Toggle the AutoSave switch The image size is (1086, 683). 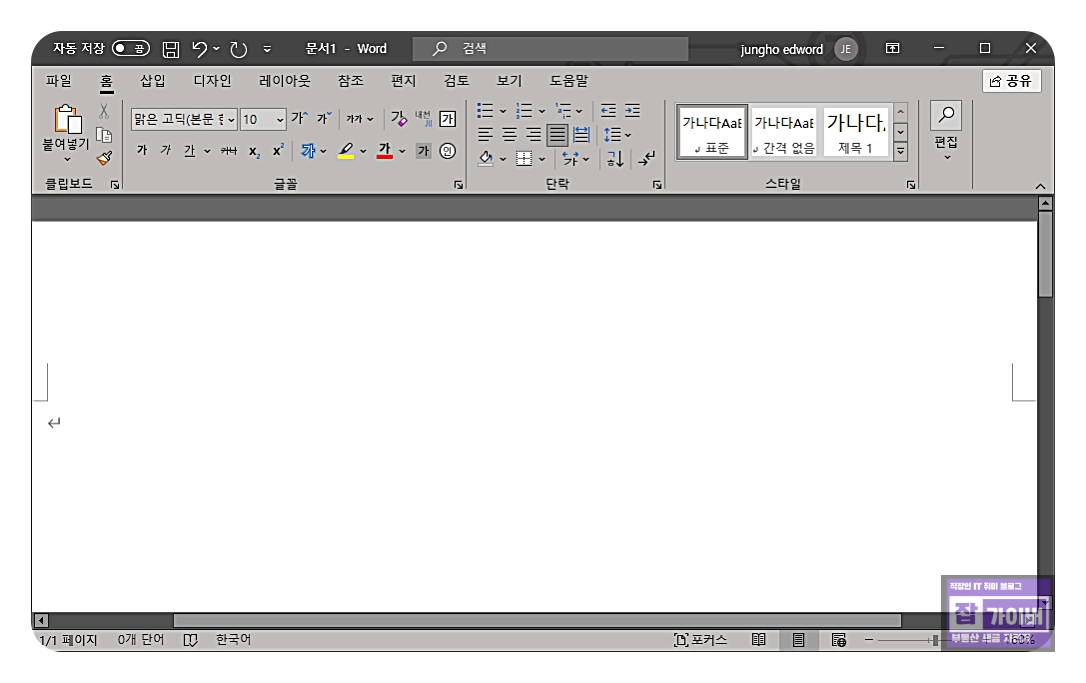coord(131,48)
